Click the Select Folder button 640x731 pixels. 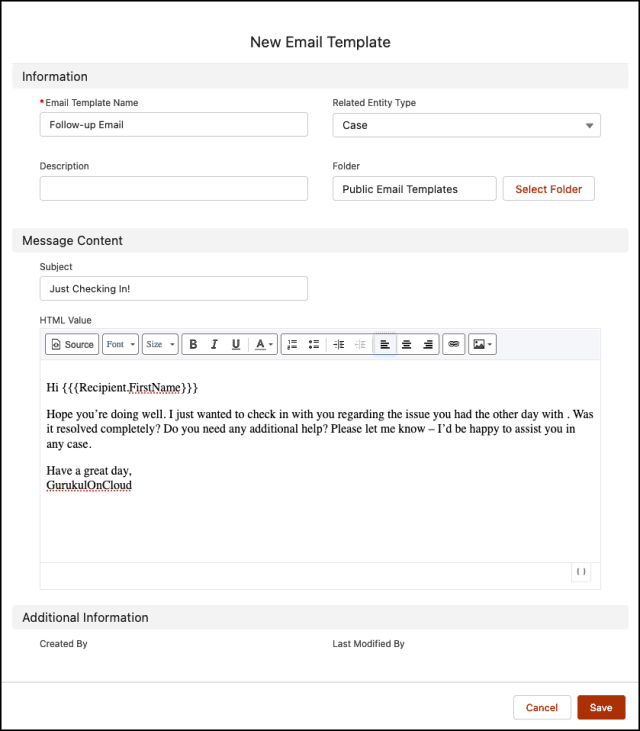(549, 189)
